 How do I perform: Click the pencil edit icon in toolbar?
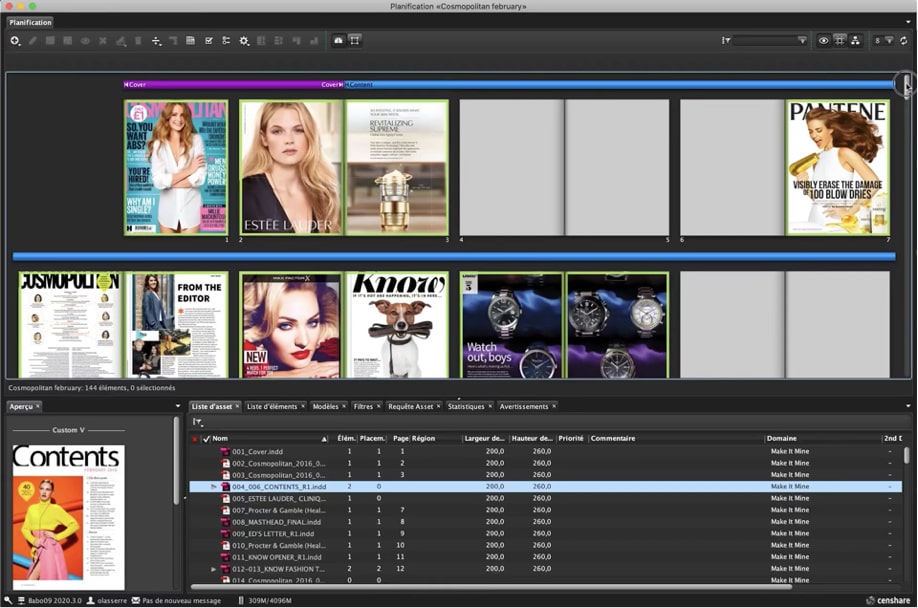tap(33, 40)
